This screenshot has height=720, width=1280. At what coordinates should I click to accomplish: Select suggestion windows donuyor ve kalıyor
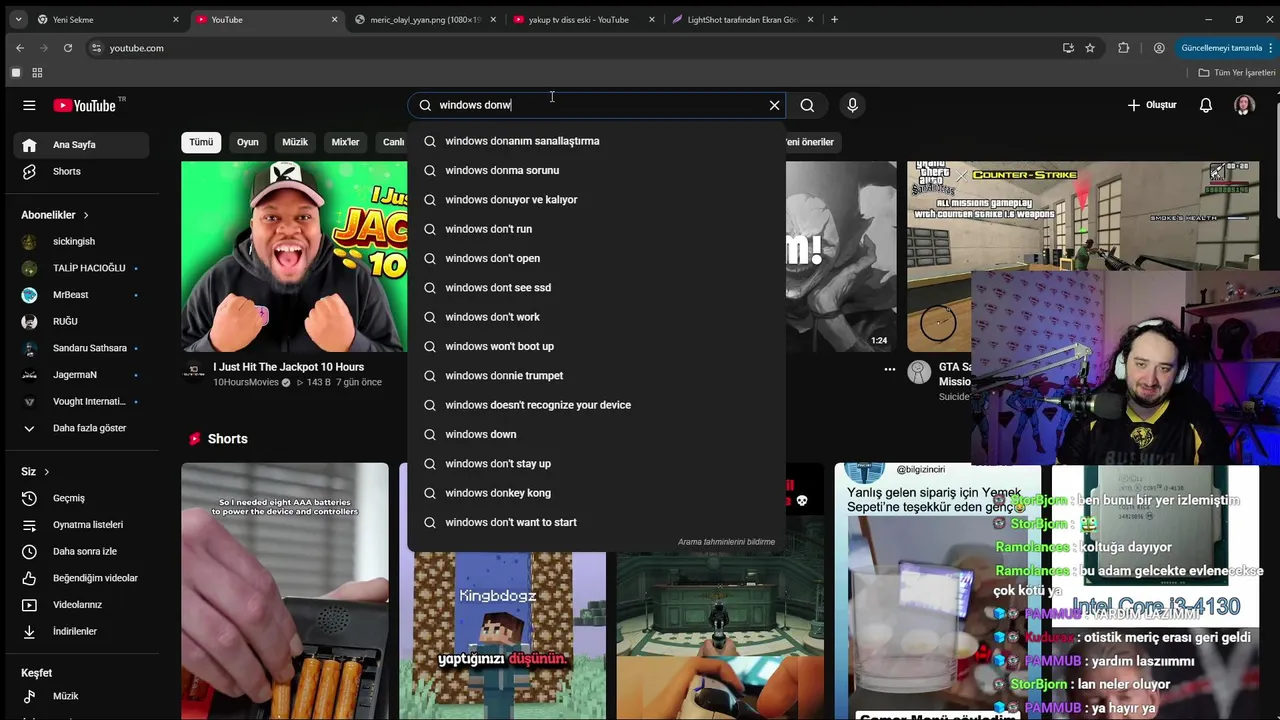tap(596, 200)
